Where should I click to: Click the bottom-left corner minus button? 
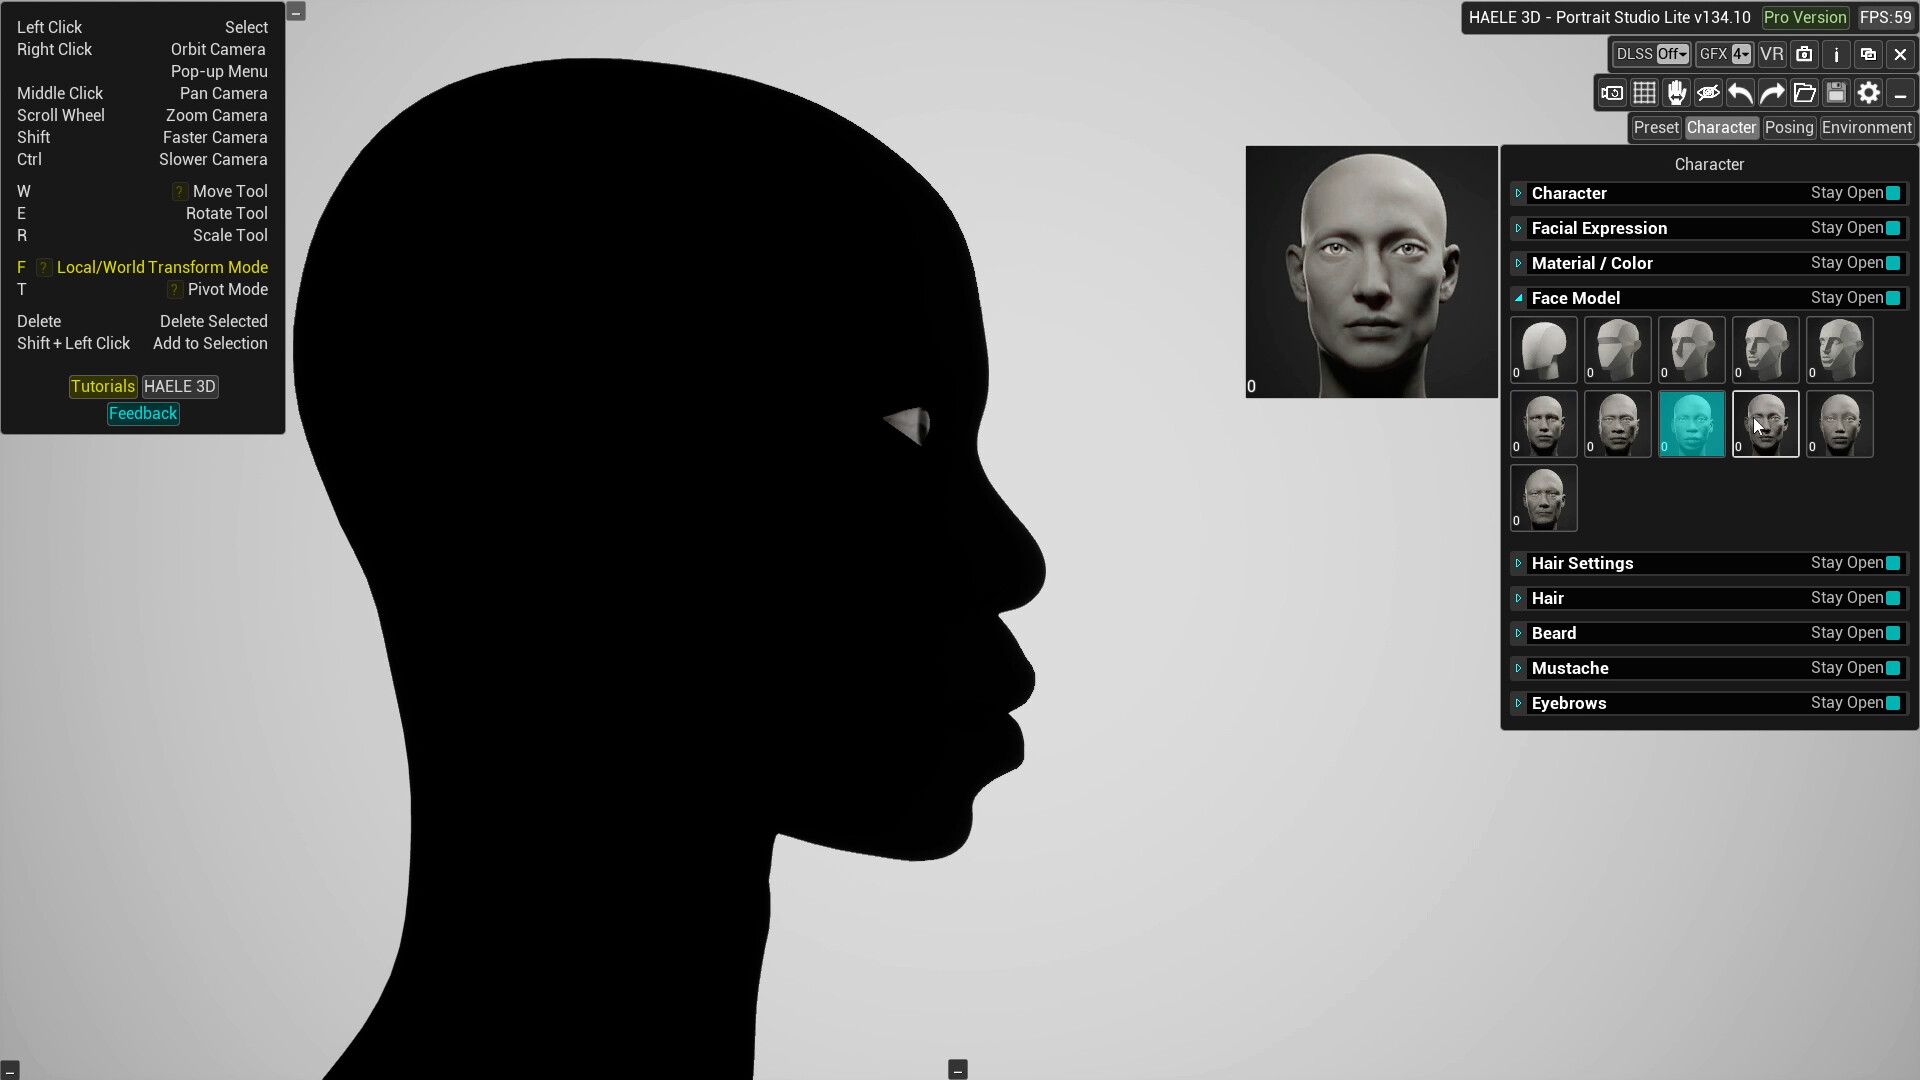click(10, 1070)
